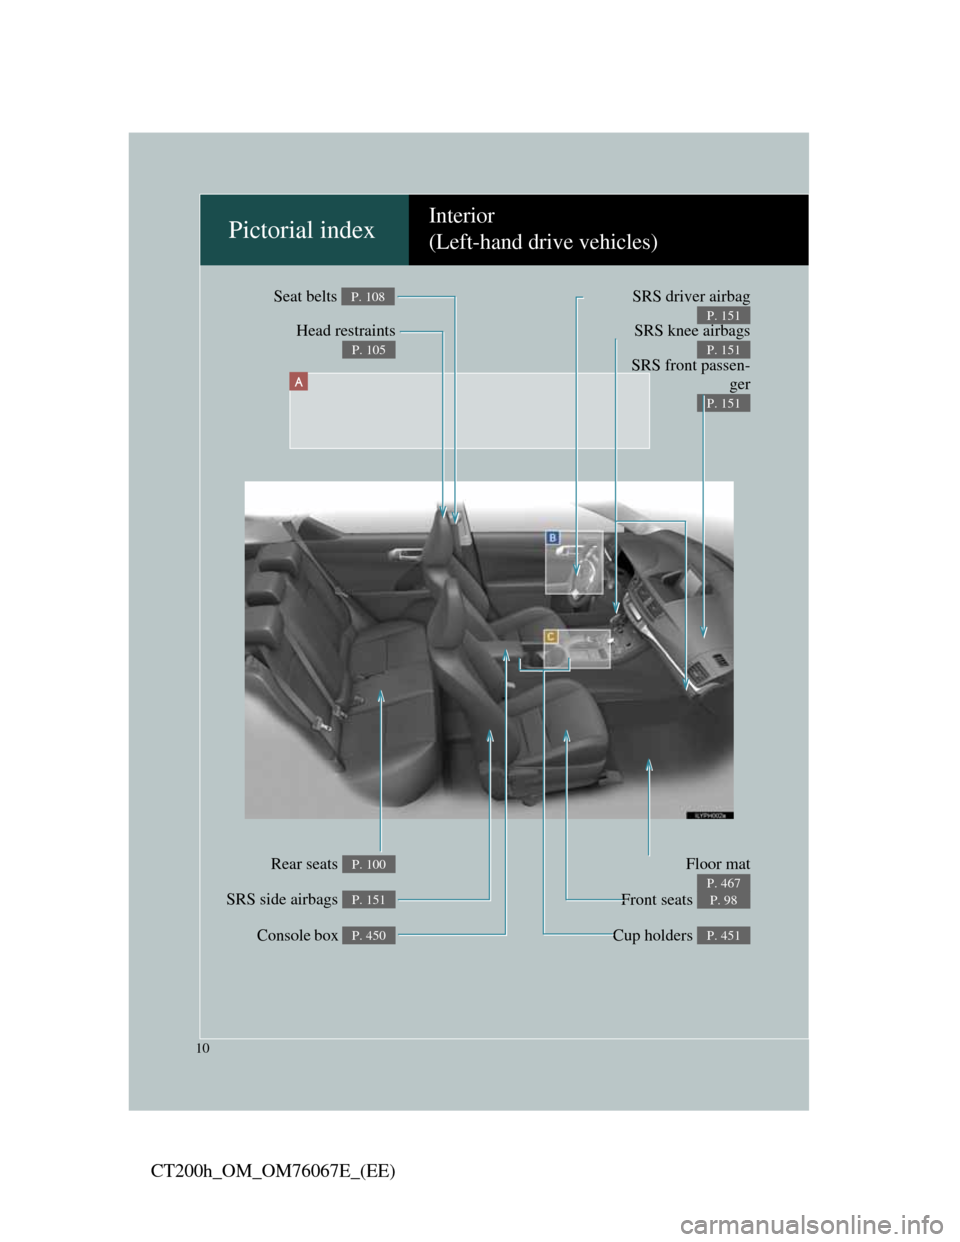960x1242 pixels.
Task: Open P. 151 badge for SRS front passenger
Action: pos(723,403)
